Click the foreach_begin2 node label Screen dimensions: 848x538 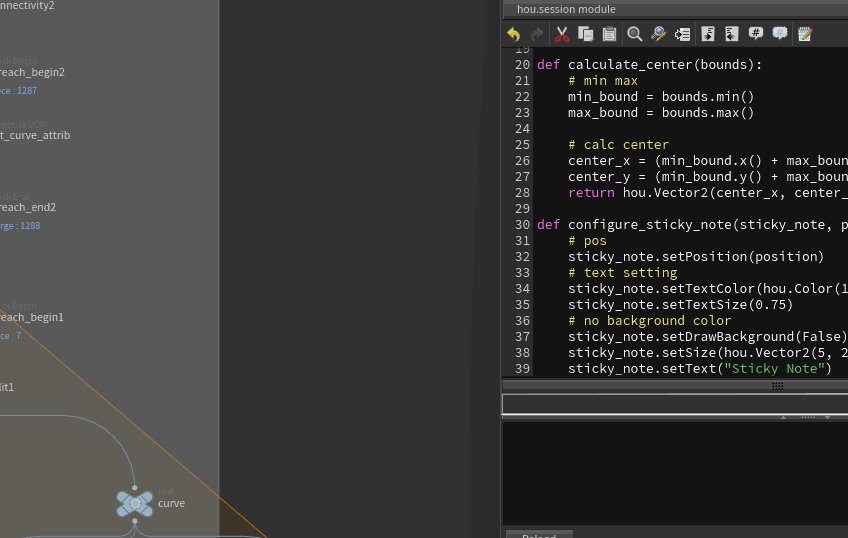click(32, 72)
